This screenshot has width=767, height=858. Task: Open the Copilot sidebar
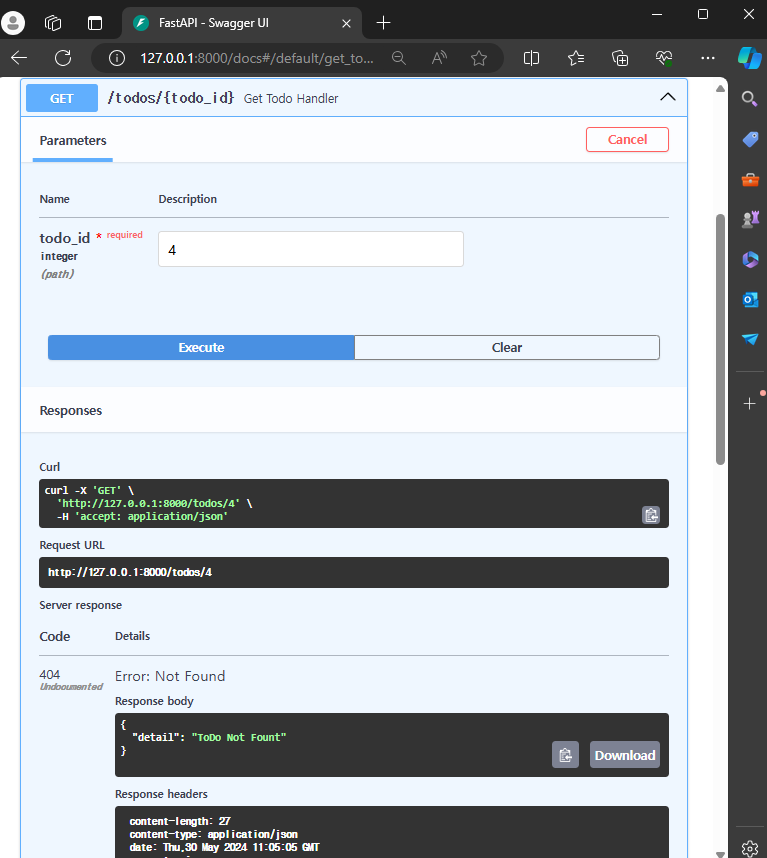(749, 58)
